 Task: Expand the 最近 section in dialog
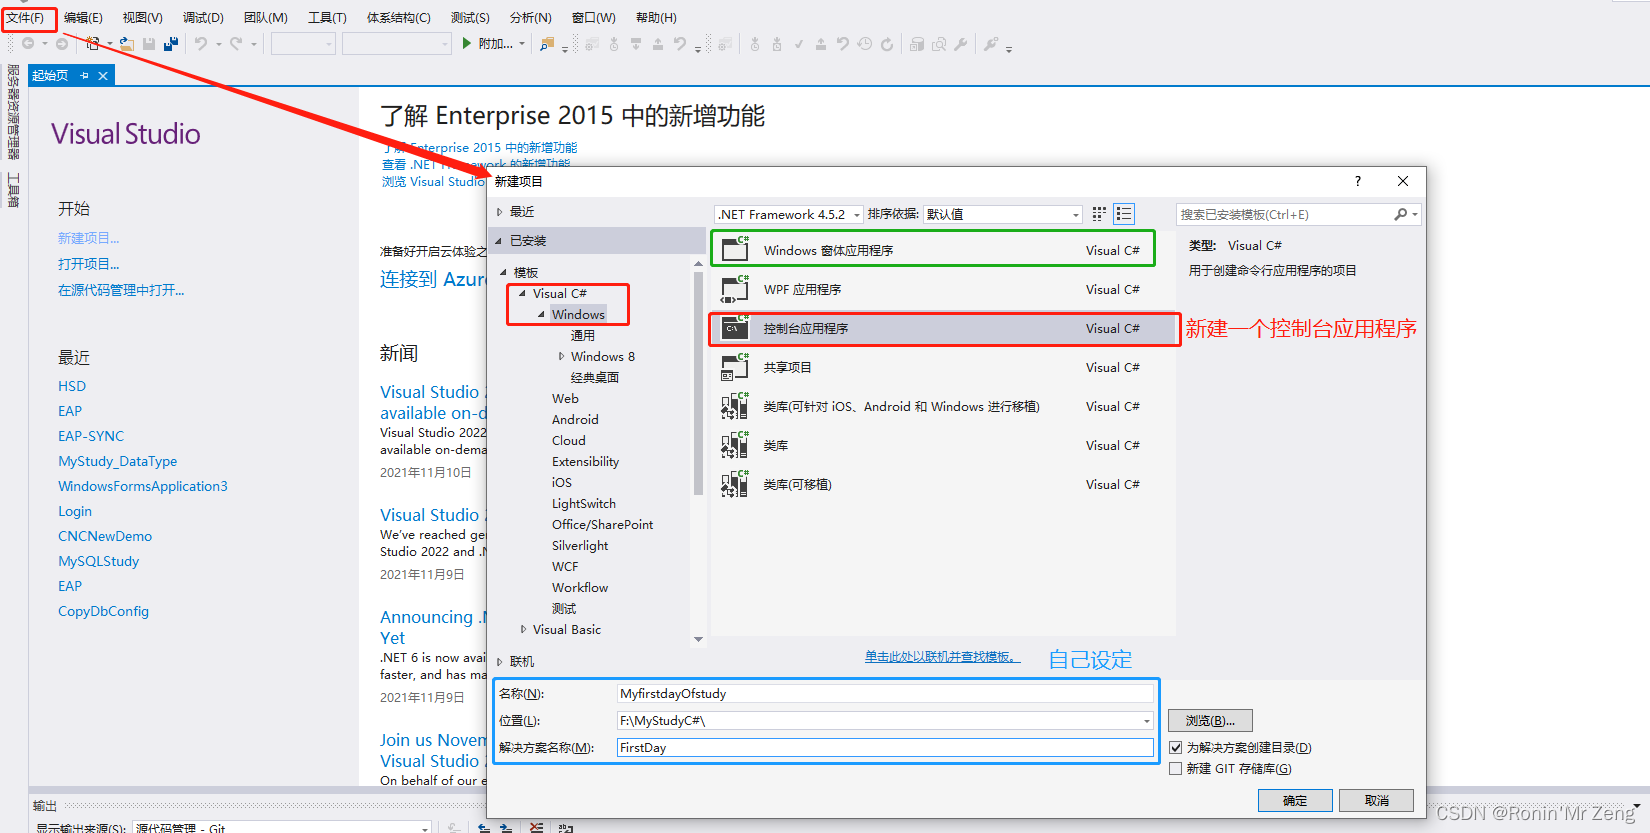(x=499, y=212)
